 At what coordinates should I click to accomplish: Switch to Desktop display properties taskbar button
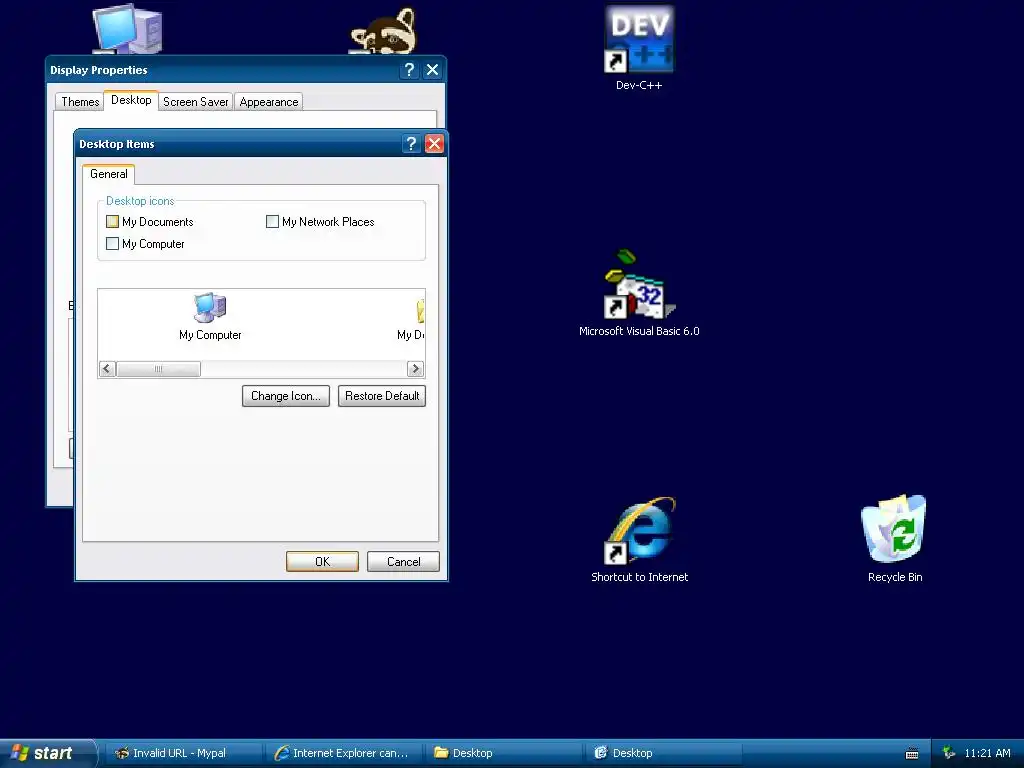[x=662, y=754]
